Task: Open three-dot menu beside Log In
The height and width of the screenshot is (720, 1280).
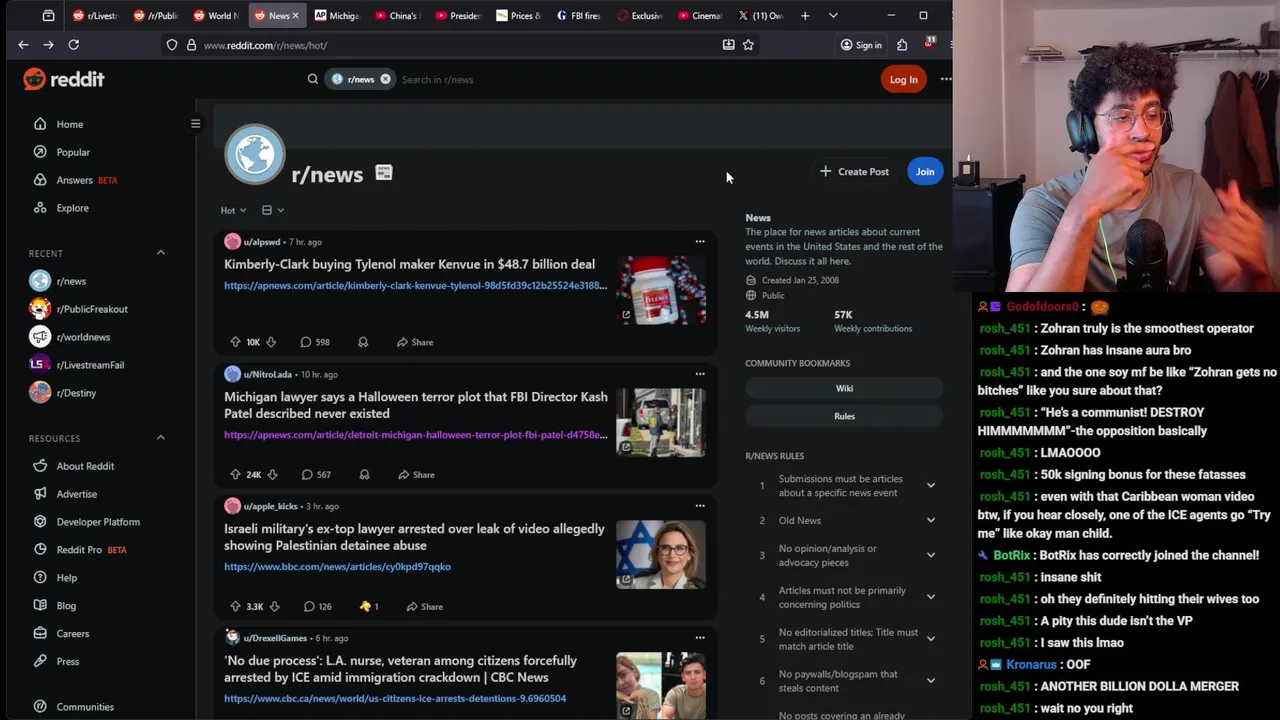Action: click(945, 79)
